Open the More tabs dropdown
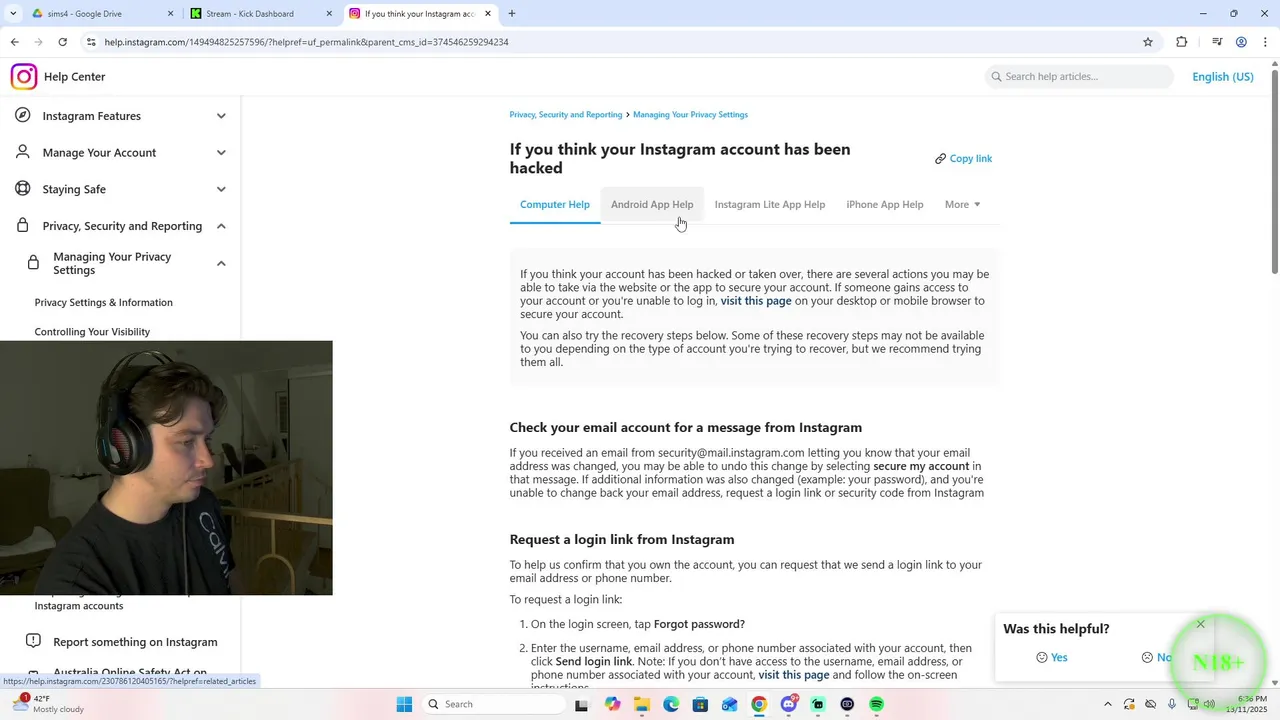This screenshot has width=1280, height=720. [962, 204]
